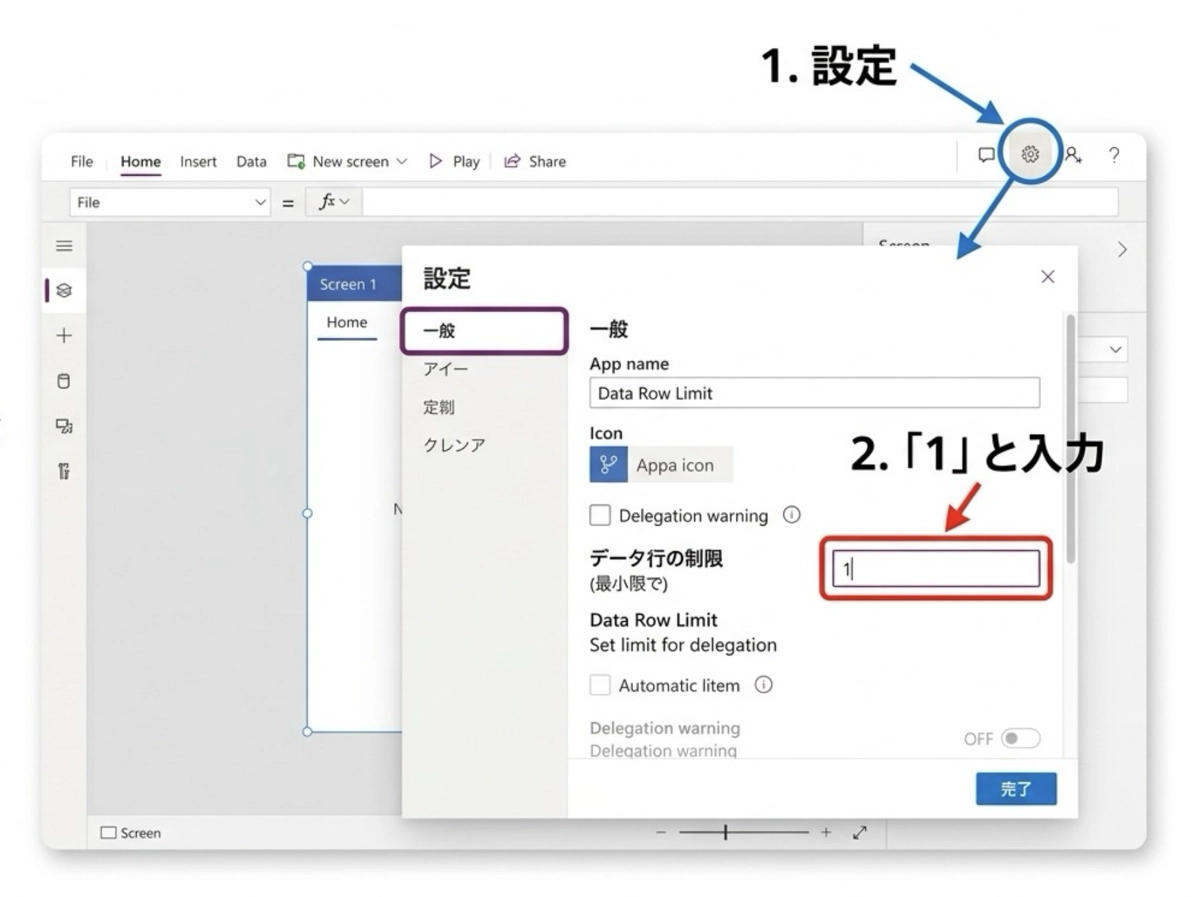Select the 一般 settings tab
The height and width of the screenshot is (897, 1200).
click(x=485, y=331)
